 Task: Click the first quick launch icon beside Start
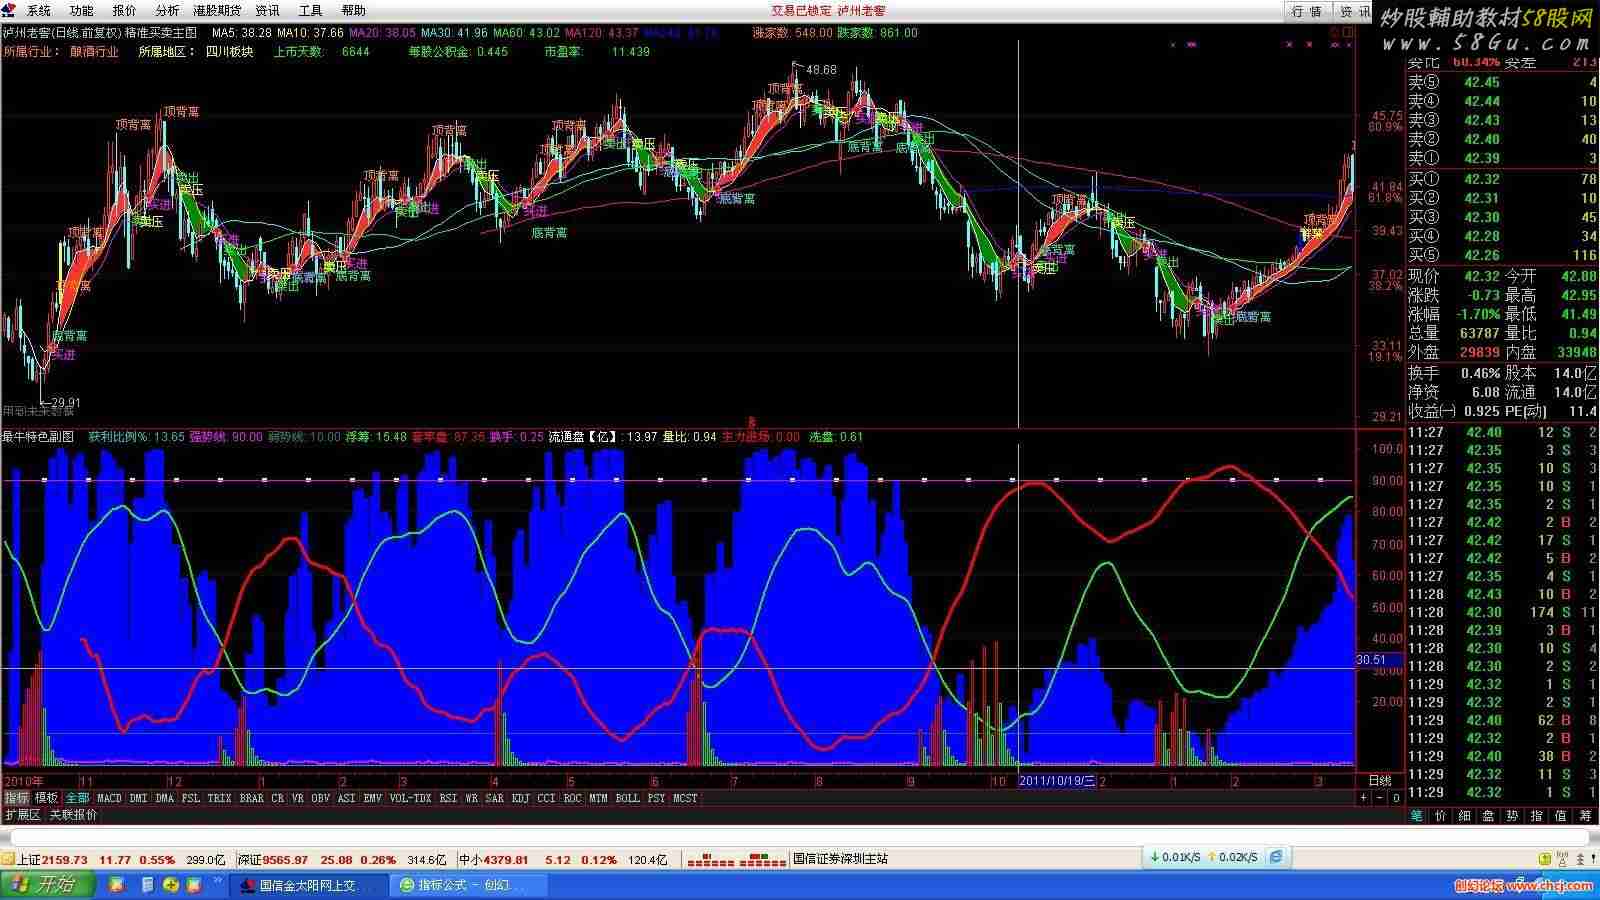(117, 885)
